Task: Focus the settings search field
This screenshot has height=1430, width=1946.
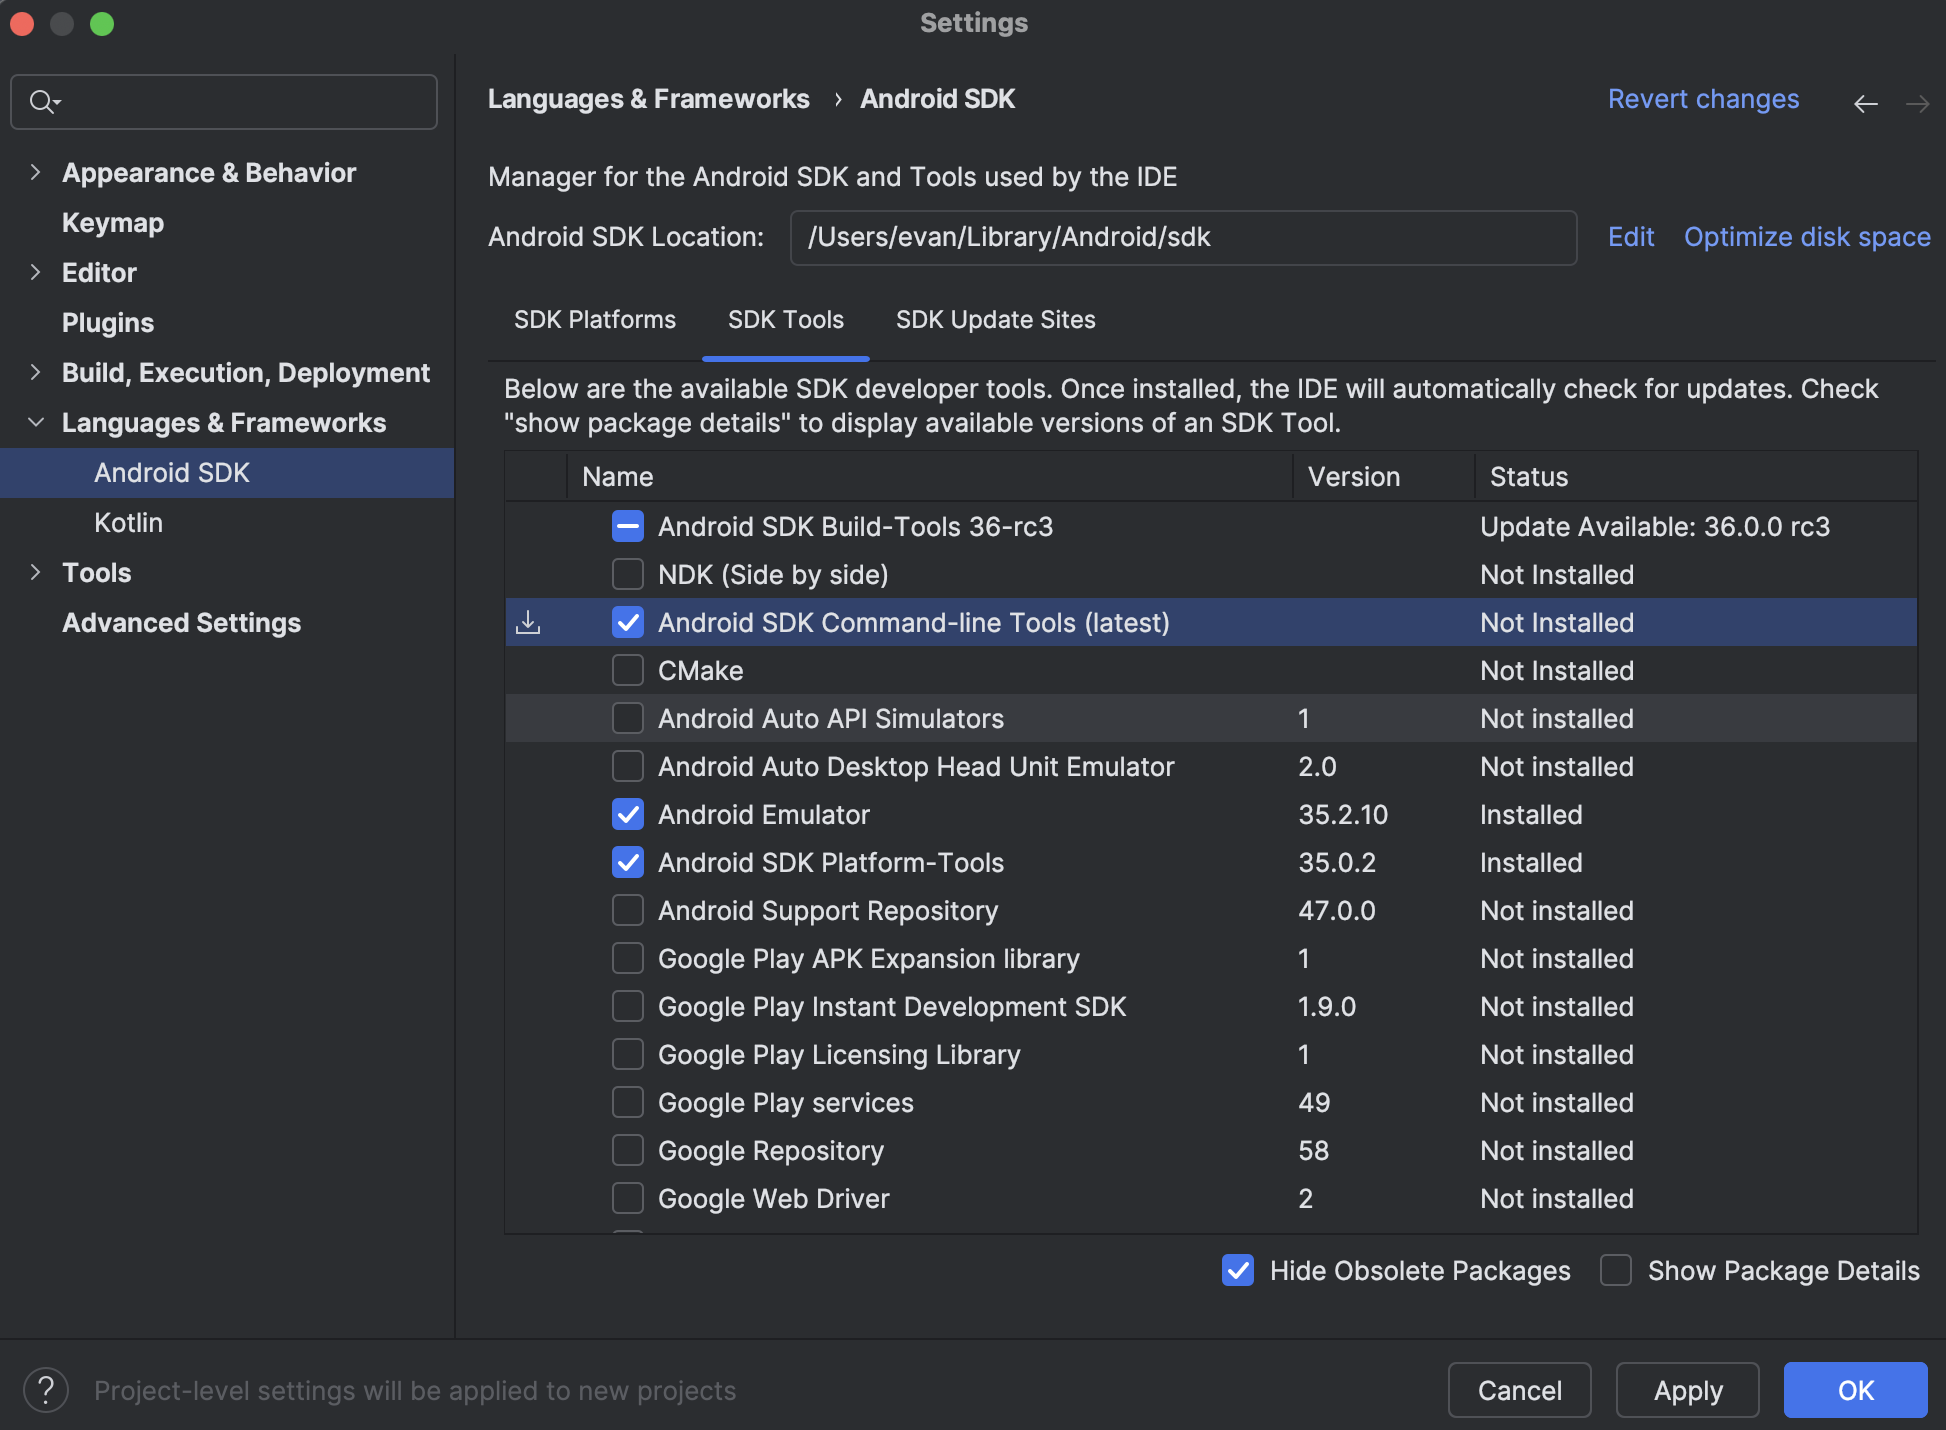Action: (224, 102)
